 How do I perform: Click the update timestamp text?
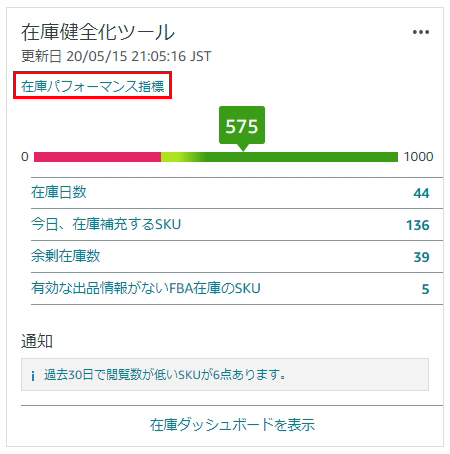[x=116, y=56]
